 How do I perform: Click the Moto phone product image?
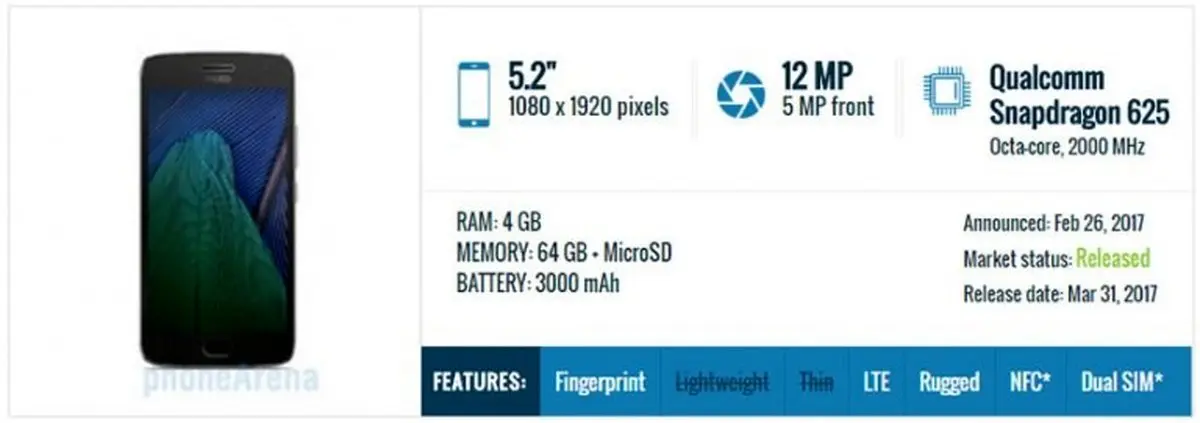click(x=218, y=210)
